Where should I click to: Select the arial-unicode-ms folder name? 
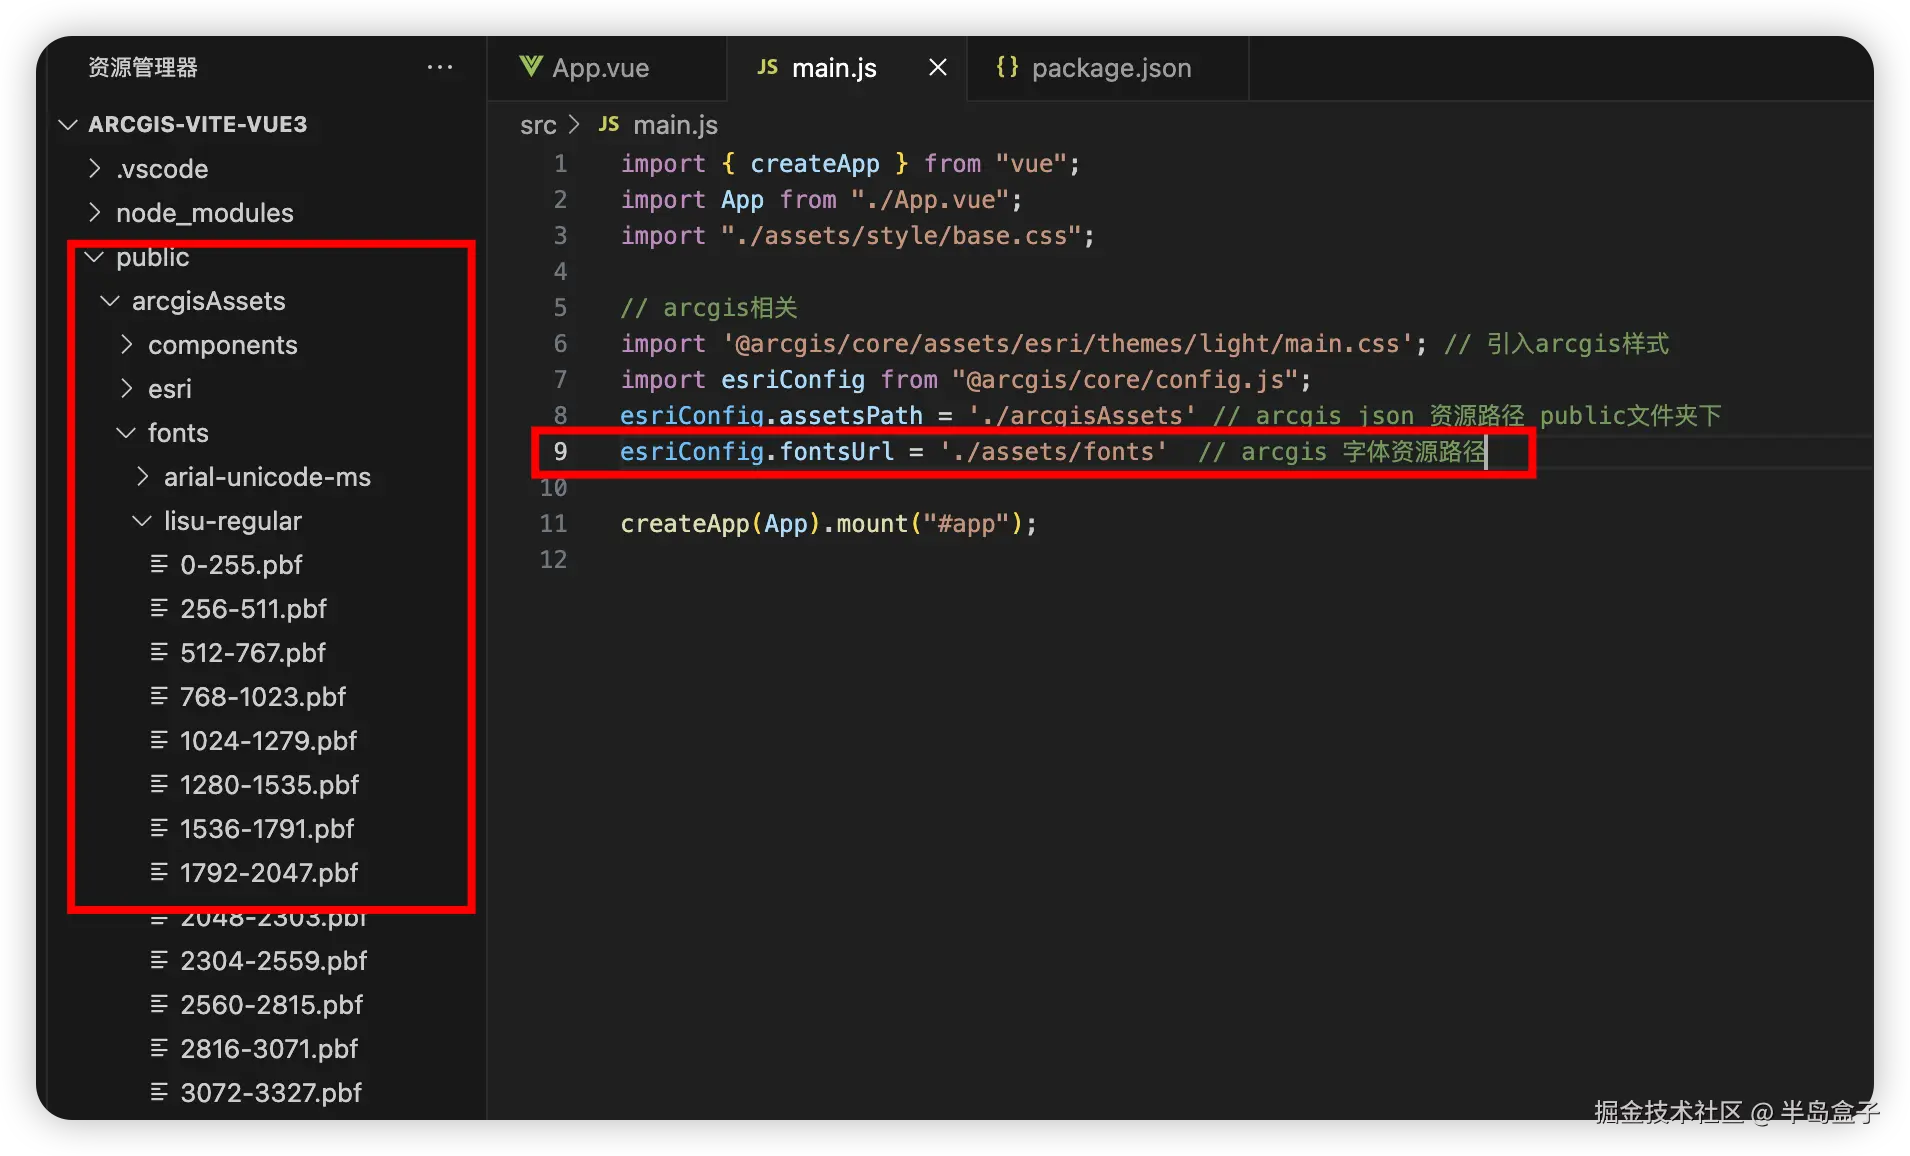(267, 477)
